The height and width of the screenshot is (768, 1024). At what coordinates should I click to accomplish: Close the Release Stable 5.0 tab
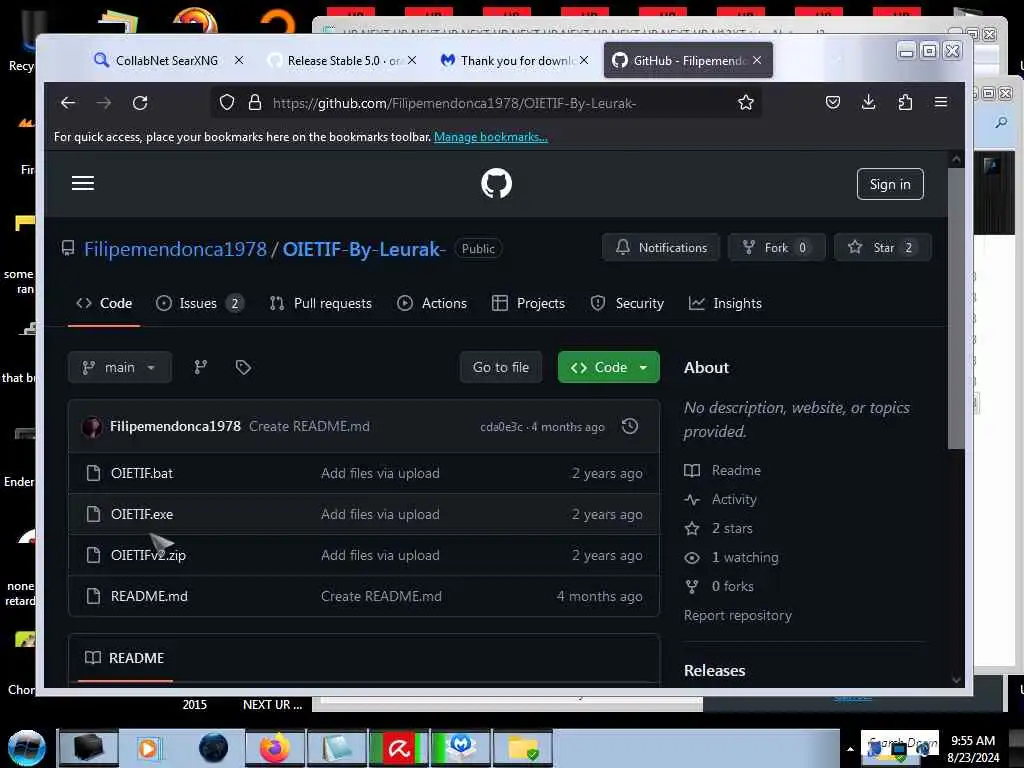(412, 60)
